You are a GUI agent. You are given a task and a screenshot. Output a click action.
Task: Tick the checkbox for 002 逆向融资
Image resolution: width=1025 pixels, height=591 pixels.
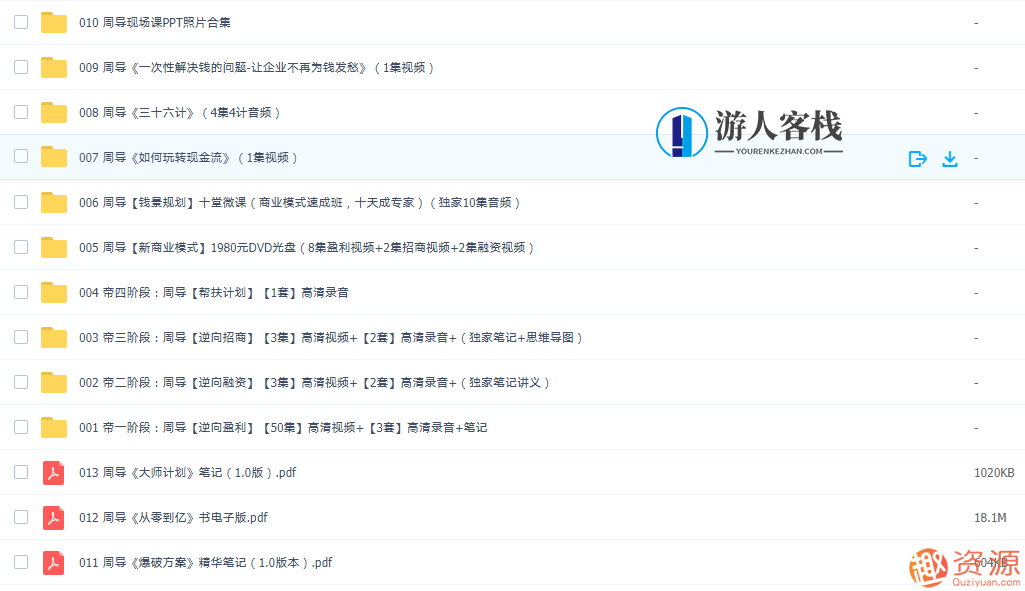pyautogui.click(x=20, y=382)
